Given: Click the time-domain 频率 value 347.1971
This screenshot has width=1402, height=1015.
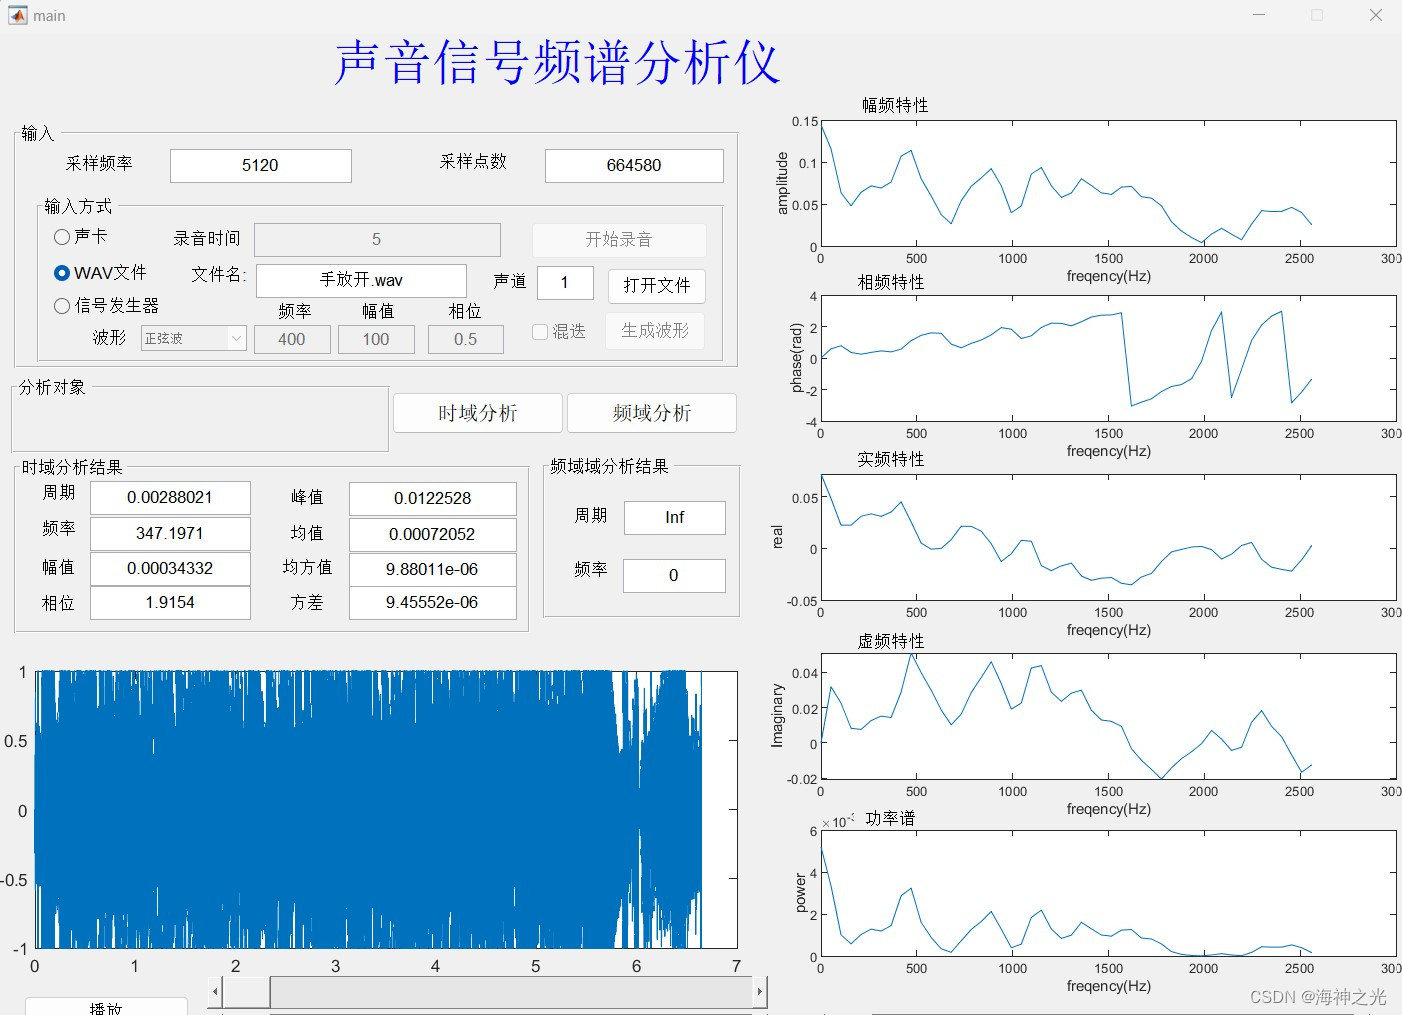Looking at the screenshot, I should (x=170, y=533).
